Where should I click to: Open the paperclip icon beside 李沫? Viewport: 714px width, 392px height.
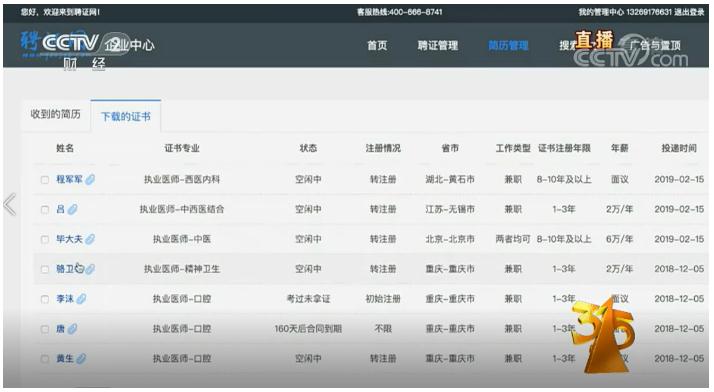[81, 299]
